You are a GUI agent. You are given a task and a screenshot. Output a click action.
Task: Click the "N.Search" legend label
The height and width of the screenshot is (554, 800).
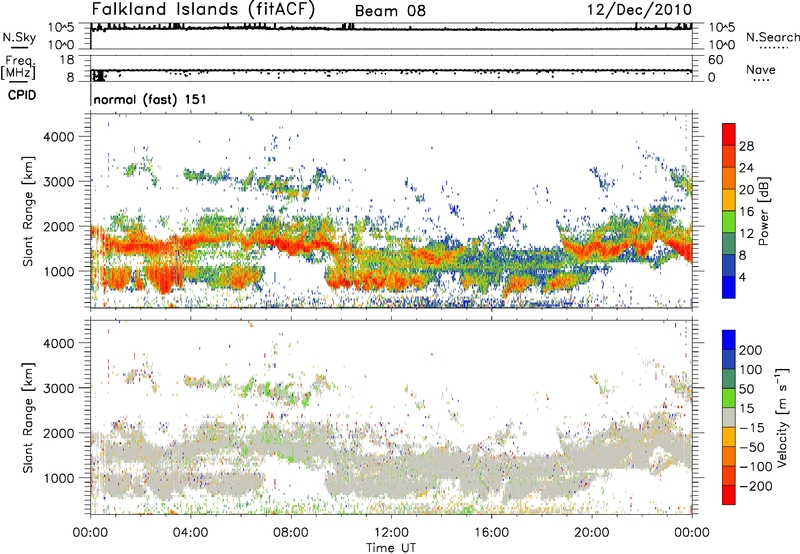tap(772, 37)
